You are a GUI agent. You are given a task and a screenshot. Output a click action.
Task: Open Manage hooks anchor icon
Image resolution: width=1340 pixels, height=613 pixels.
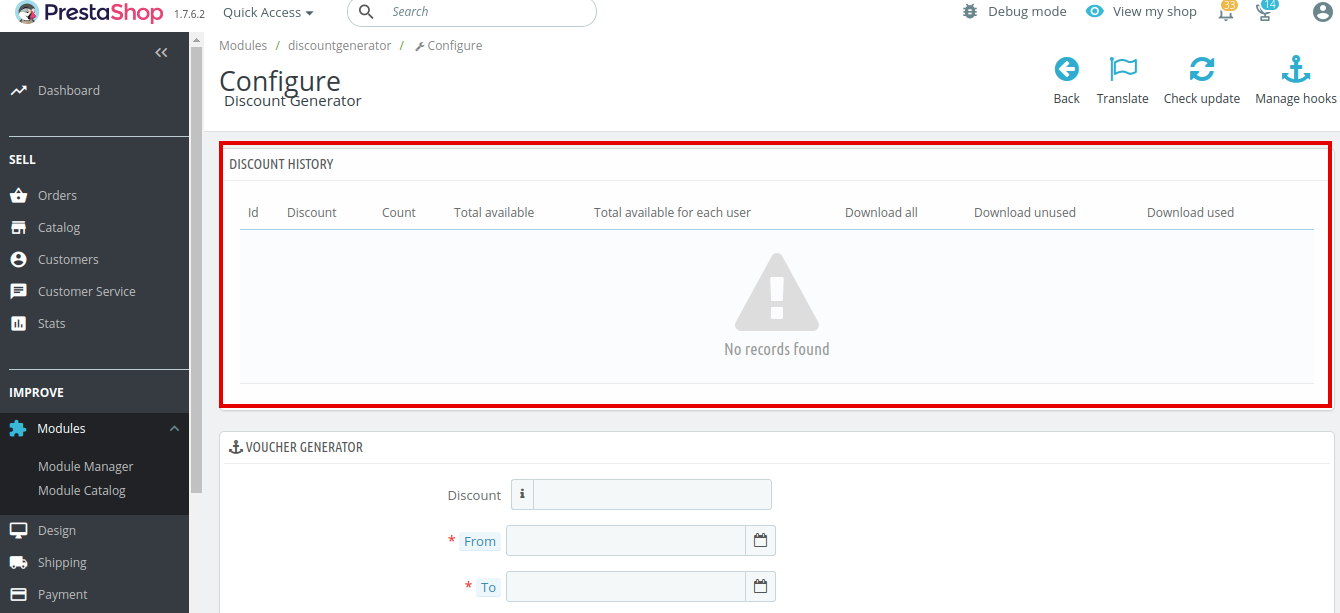tap(1295, 70)
